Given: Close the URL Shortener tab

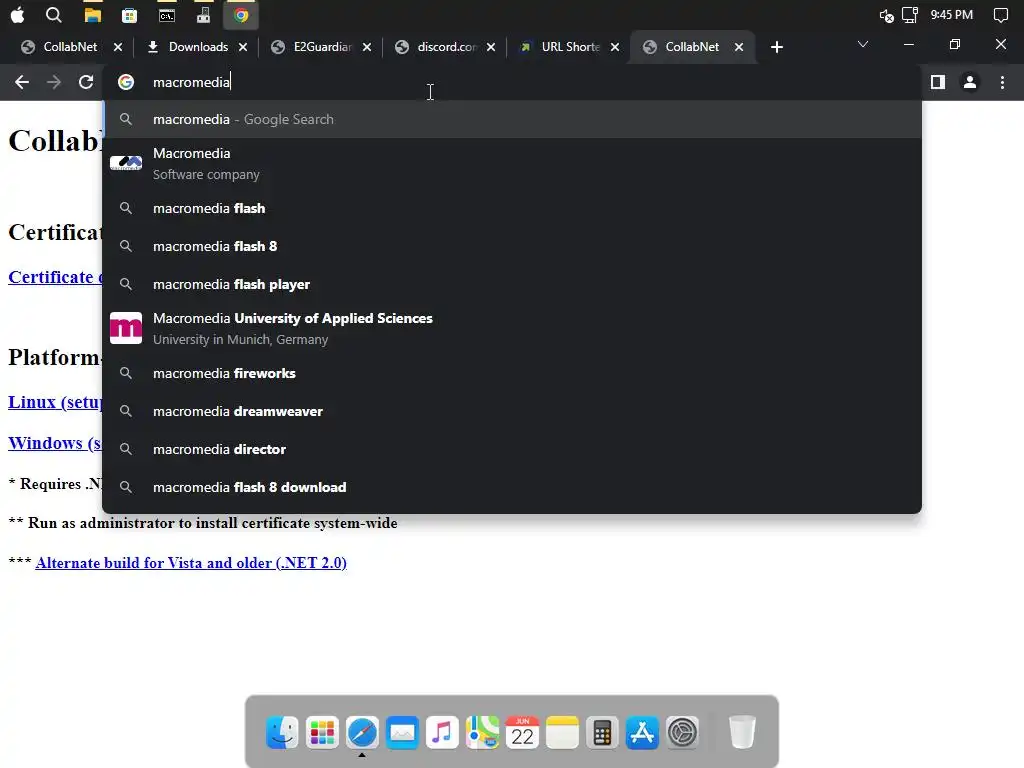Looking at the screenshot, I should click(615, 47).
